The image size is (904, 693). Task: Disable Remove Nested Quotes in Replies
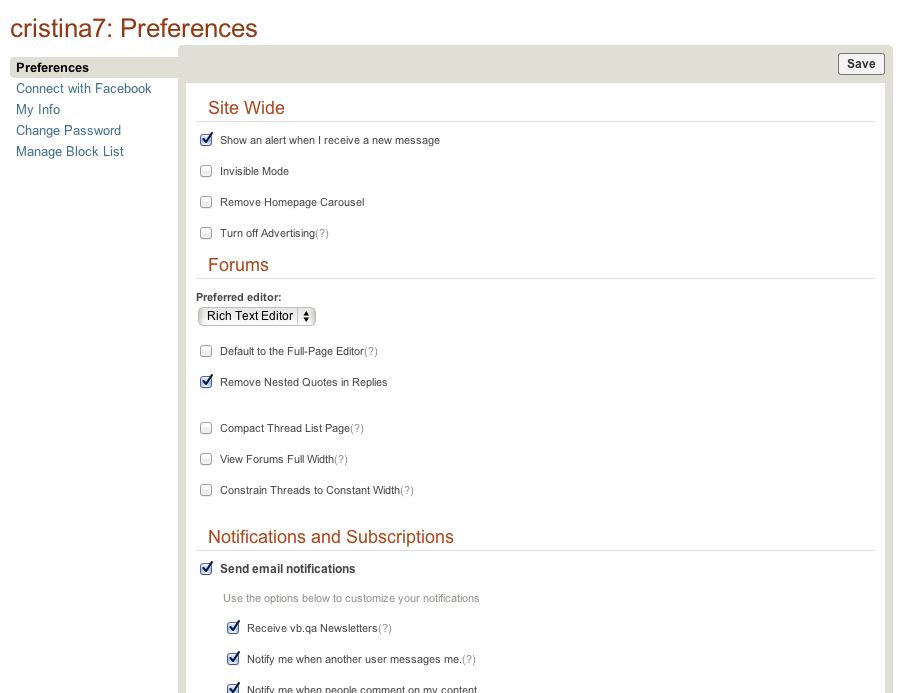[x=206, y=382]
